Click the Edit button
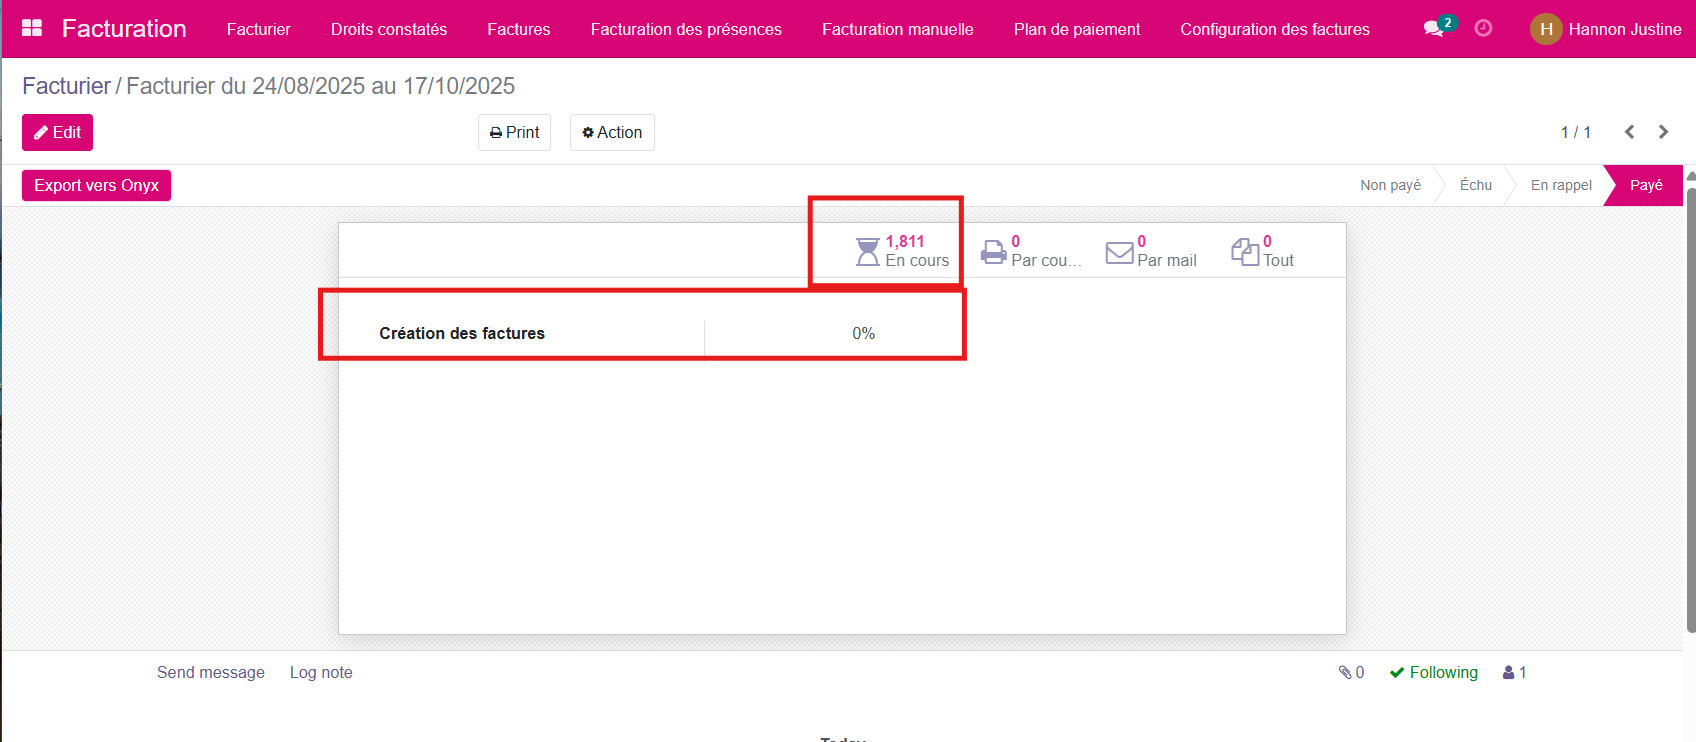Viewport: 1696px width, 742px height. pos(57,132)
